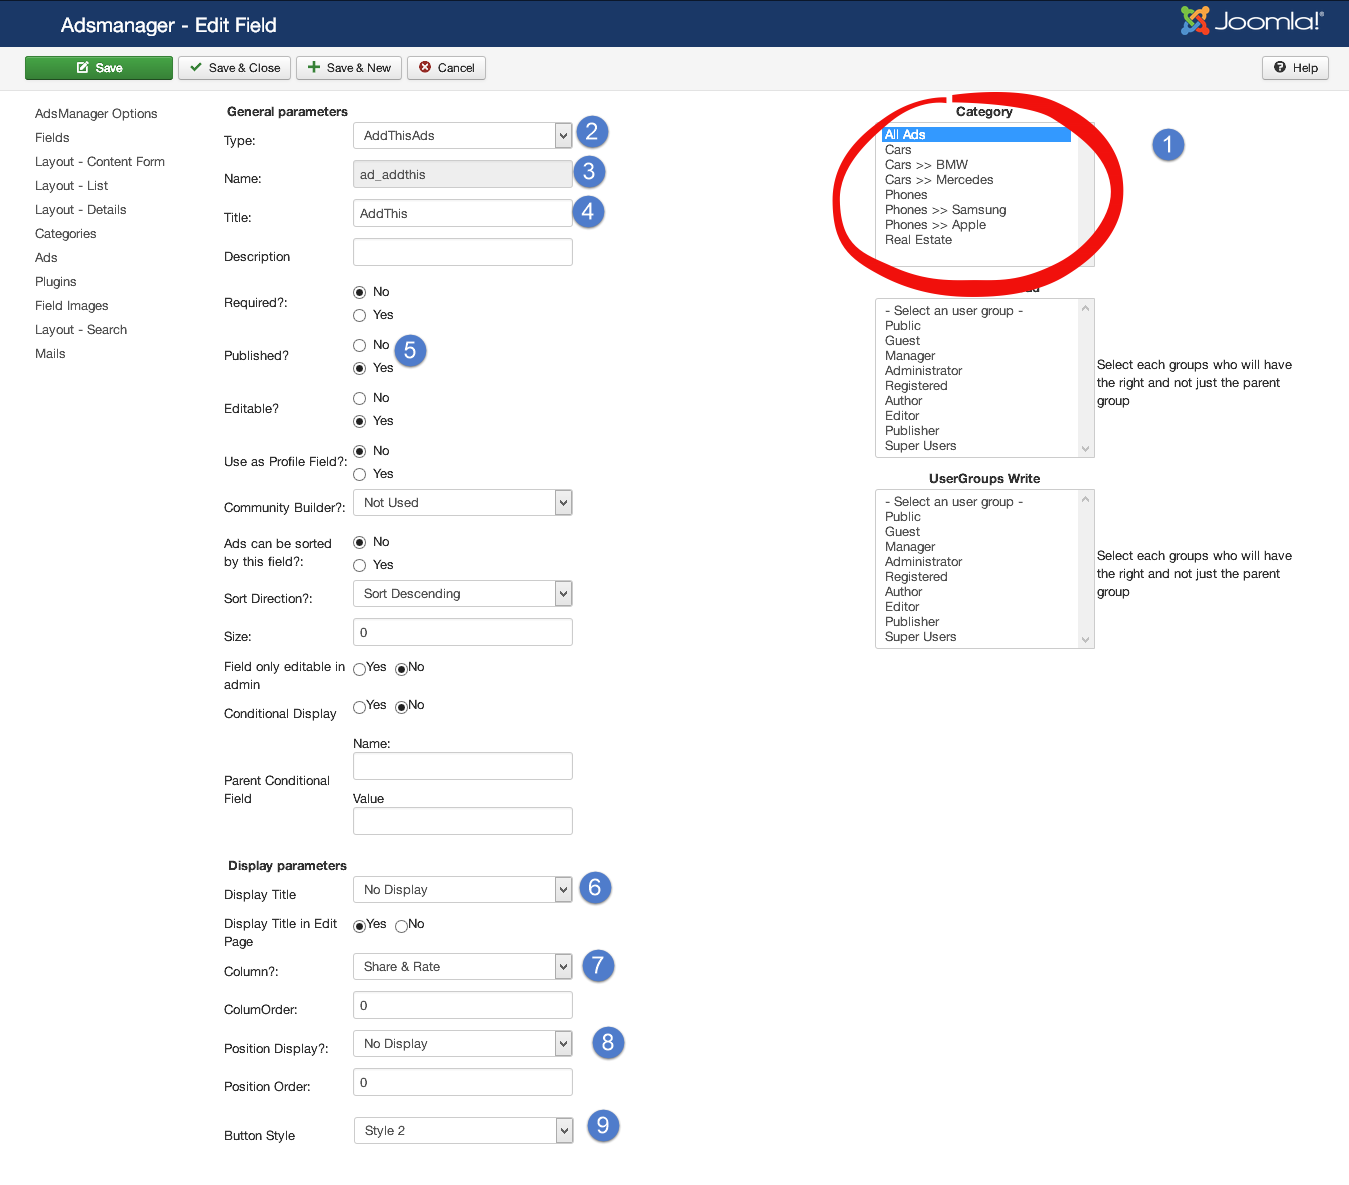Viewport: 1349px width, 1185px height.
Task: Expand the Sort Direction dropdown
Action: 462,594
